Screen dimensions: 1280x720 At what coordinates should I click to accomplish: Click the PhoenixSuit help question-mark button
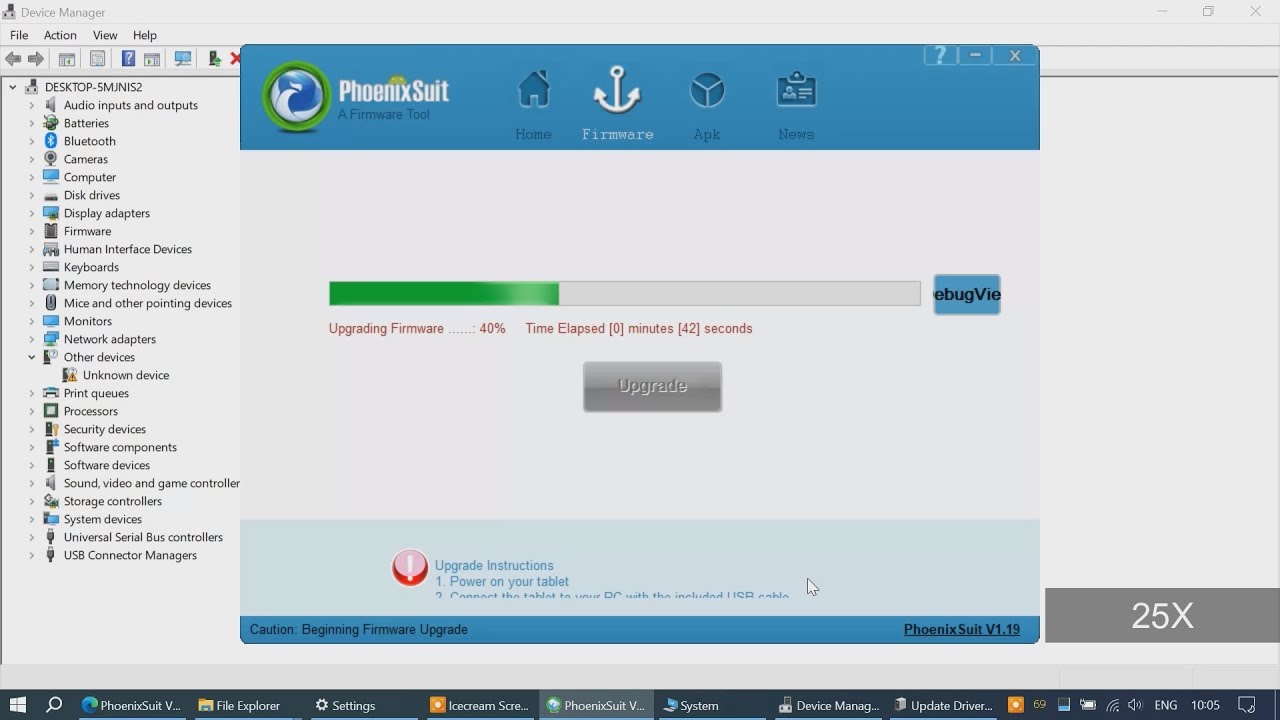tap(940, 56)
